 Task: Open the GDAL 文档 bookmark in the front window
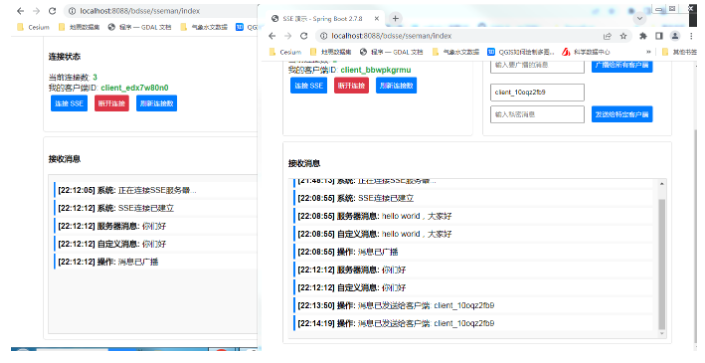point(392,52)
